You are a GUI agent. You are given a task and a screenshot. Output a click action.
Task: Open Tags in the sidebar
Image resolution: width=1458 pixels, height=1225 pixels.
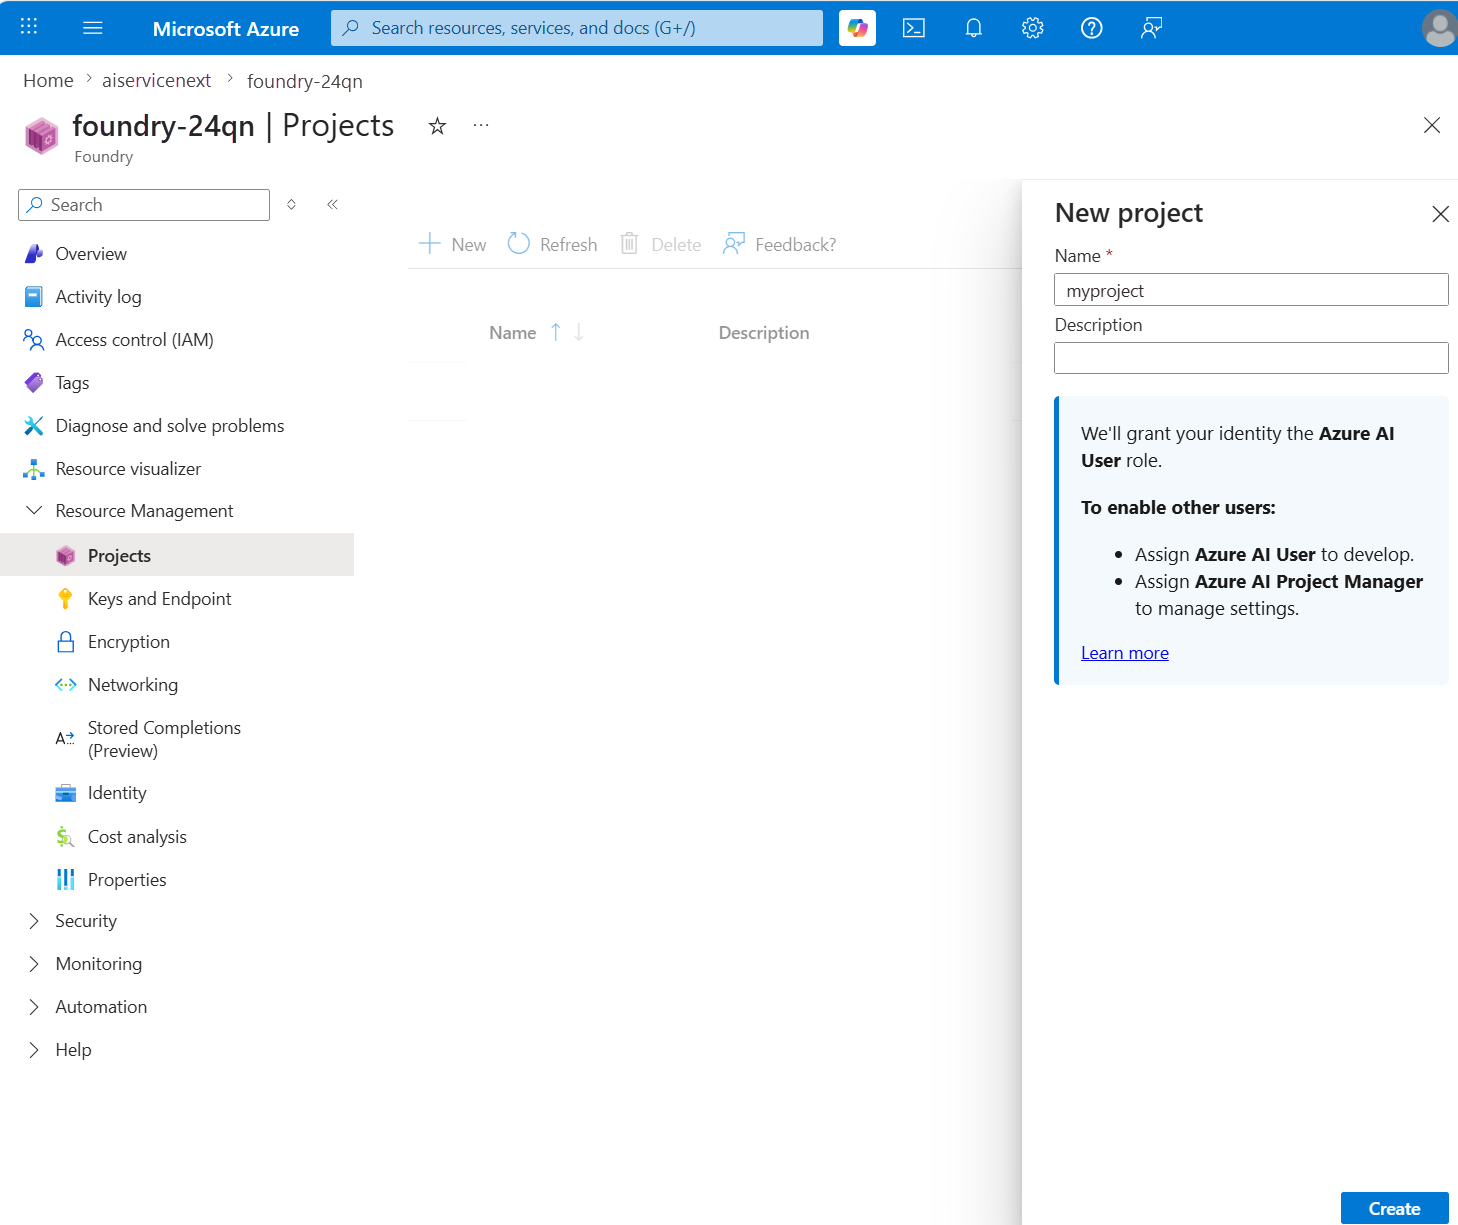pyautogui.click(x=72, y=383)
